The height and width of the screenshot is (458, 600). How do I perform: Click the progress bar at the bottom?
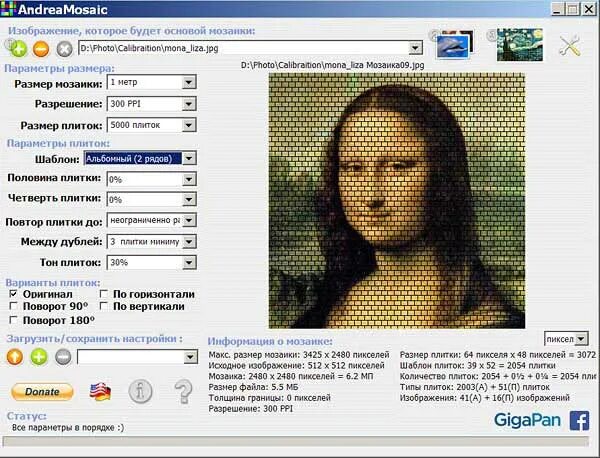point(295,442)
